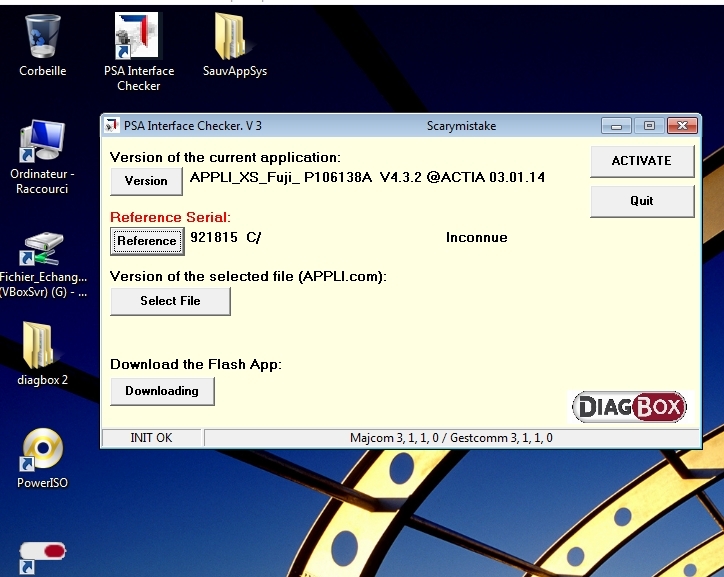The height and width of the screenshot is (577, 724).
Task: Click the Inconnue status text
Action: 477,237
